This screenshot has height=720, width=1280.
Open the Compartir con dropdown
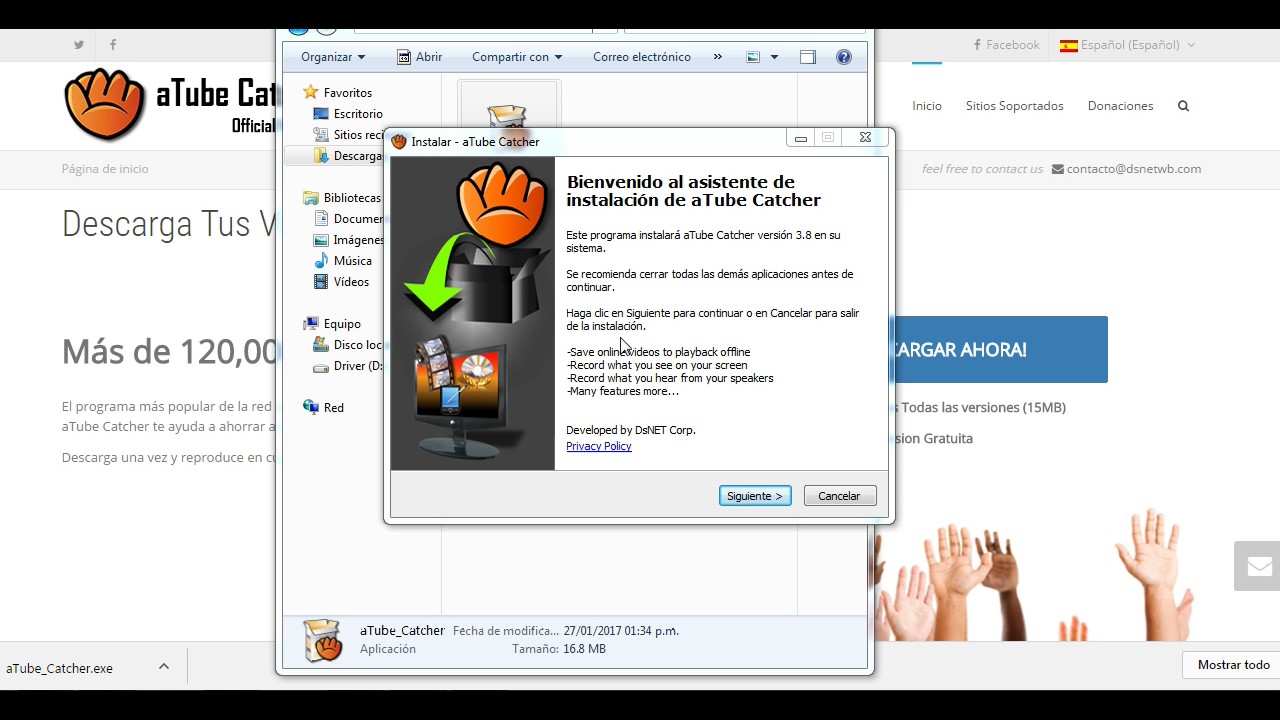517,57
